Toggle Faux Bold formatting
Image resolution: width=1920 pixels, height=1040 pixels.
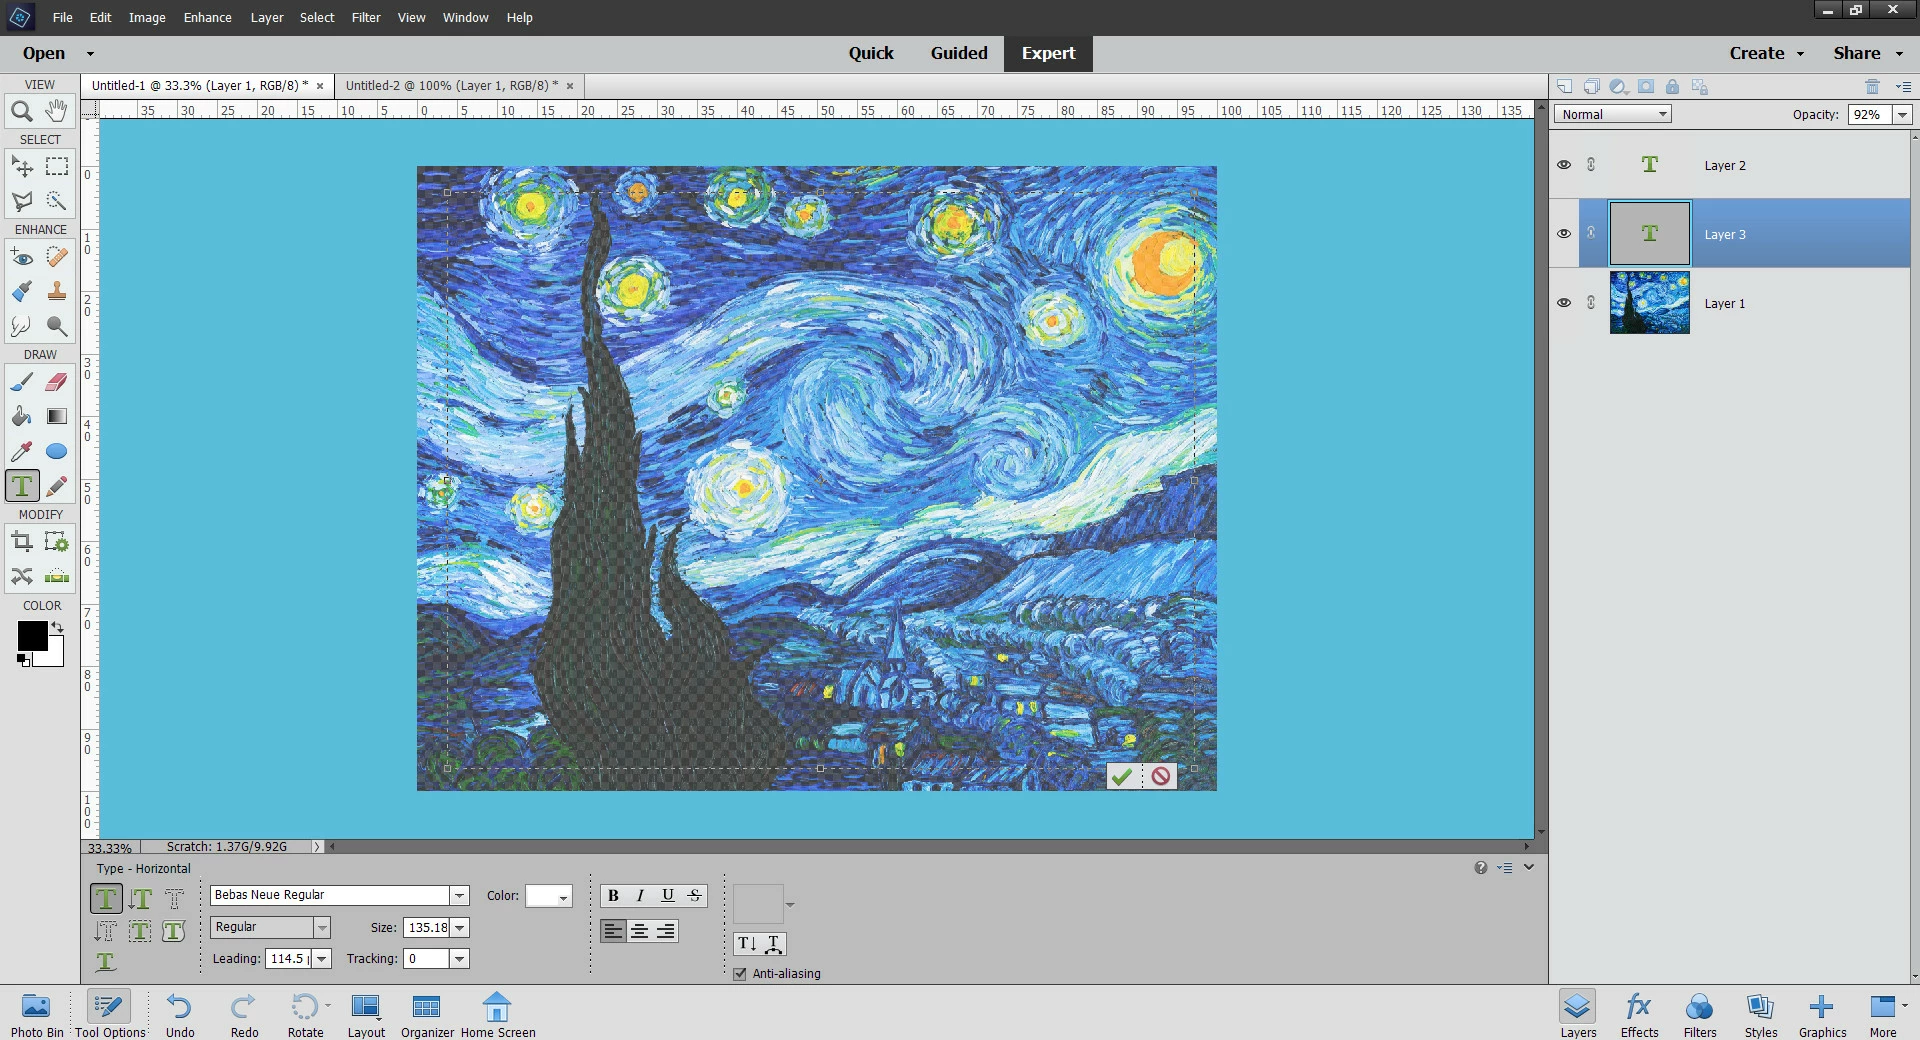pos(613,896)
